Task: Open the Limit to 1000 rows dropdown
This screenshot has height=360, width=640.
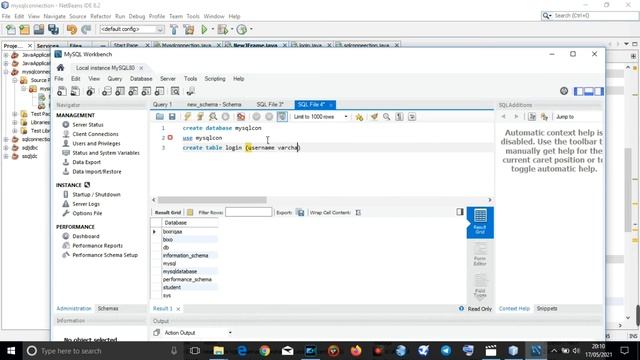Action: click(x=320, y=117)
